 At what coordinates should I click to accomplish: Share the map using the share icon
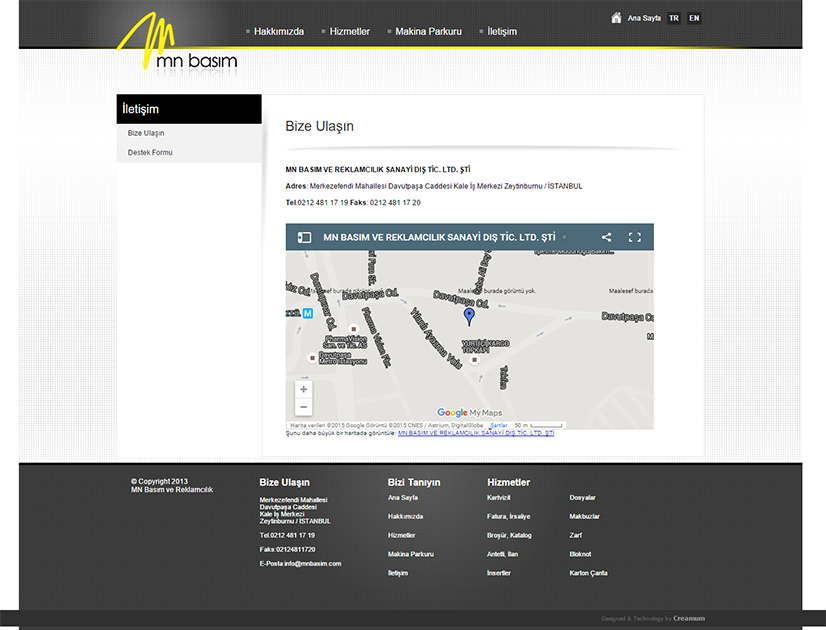[606, 238]
